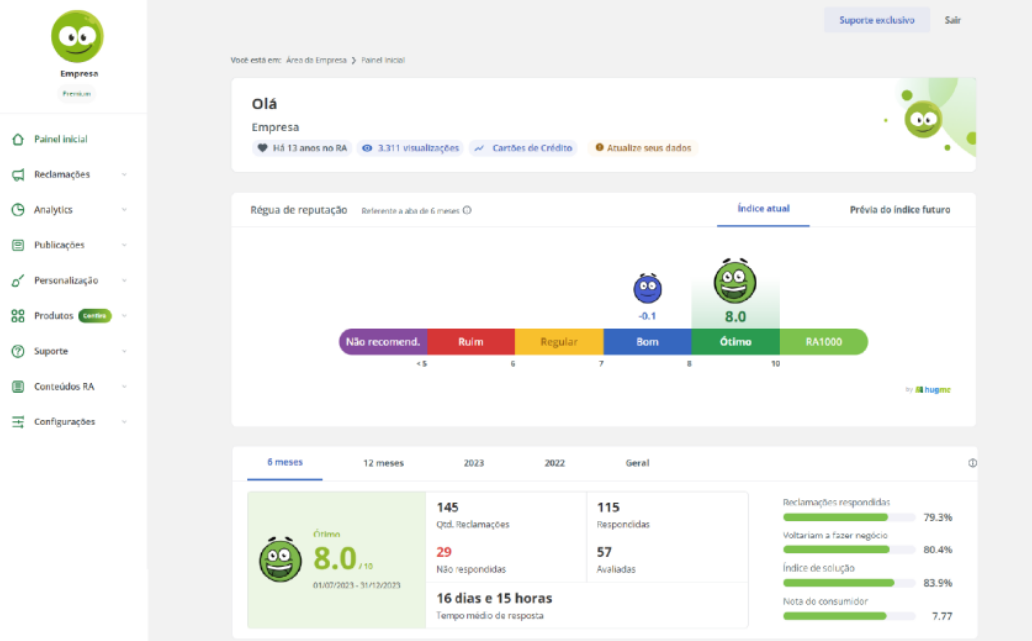Click the Ótimo segment on reputation ruler
Screen dimensions: 1032x641
point(735,342)
